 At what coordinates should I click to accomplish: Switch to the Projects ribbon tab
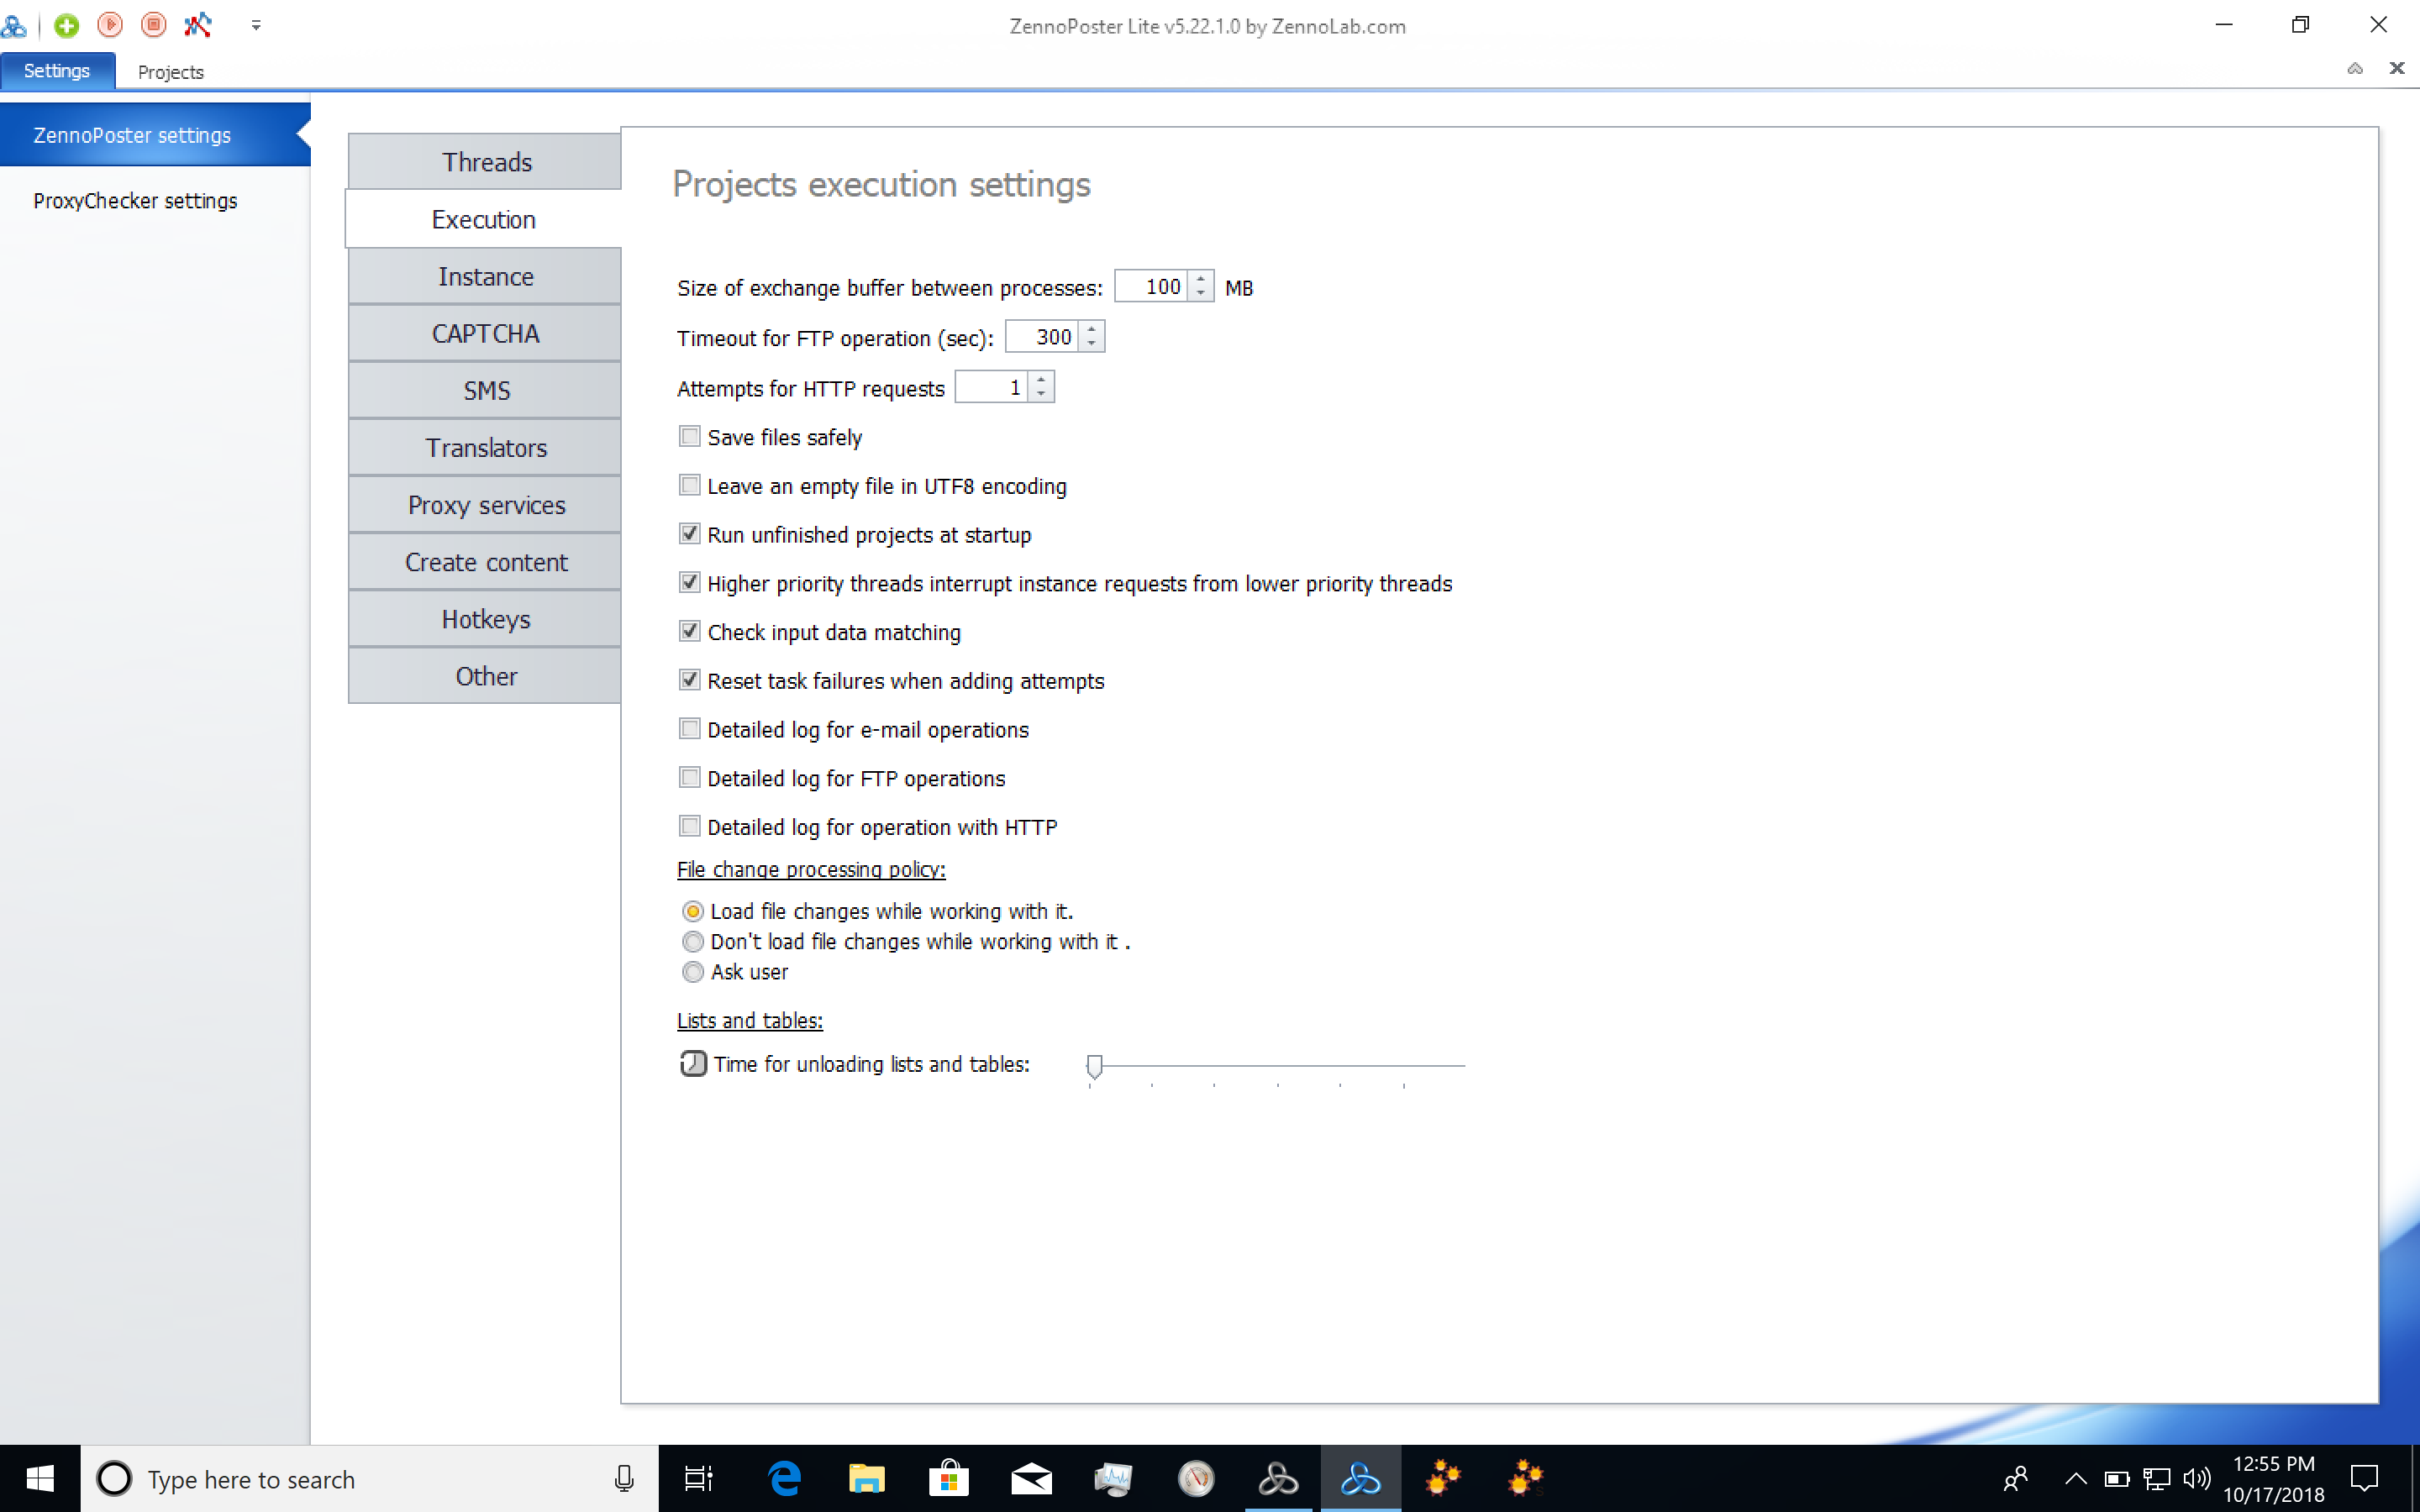tap(170, 72)
